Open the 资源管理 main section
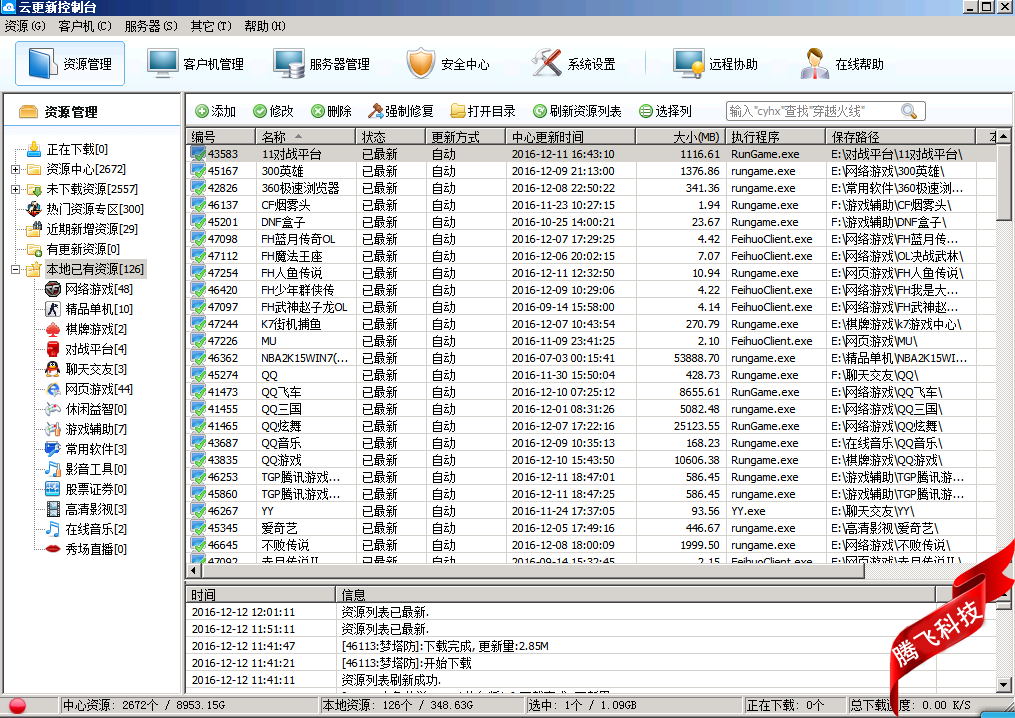The image size is (1015, 718). 70,63
